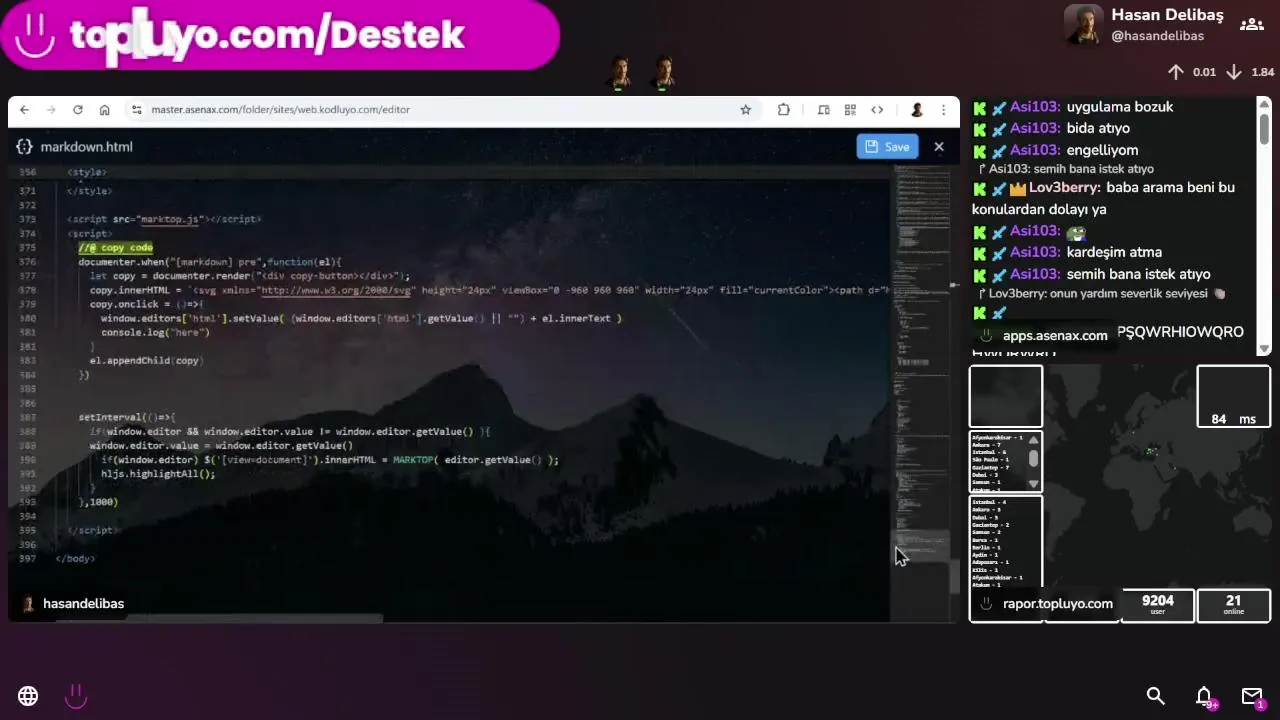Click the pink smiley icon at bottom left
The image size is (1280, 720).
click(x=76, y=696)
